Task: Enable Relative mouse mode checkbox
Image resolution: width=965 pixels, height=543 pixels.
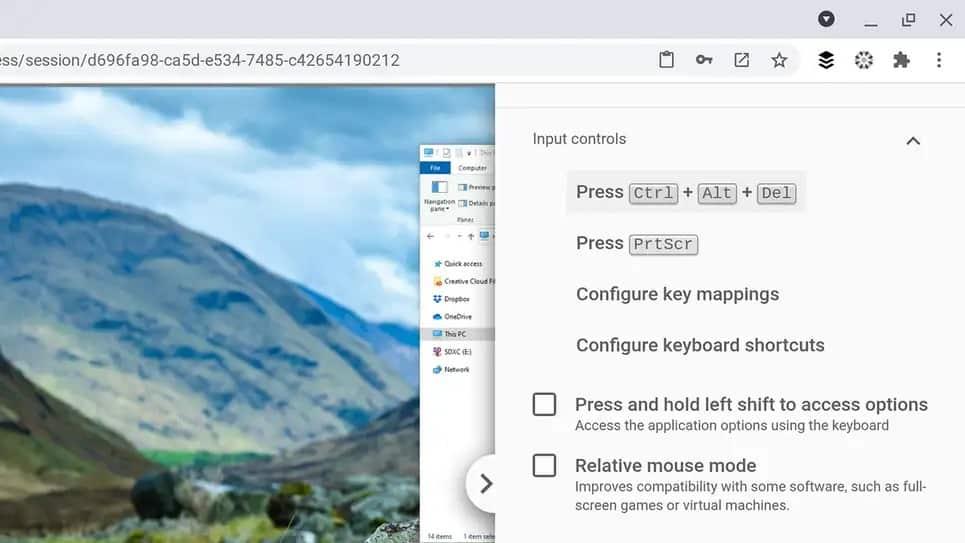Action: (544, 465)
